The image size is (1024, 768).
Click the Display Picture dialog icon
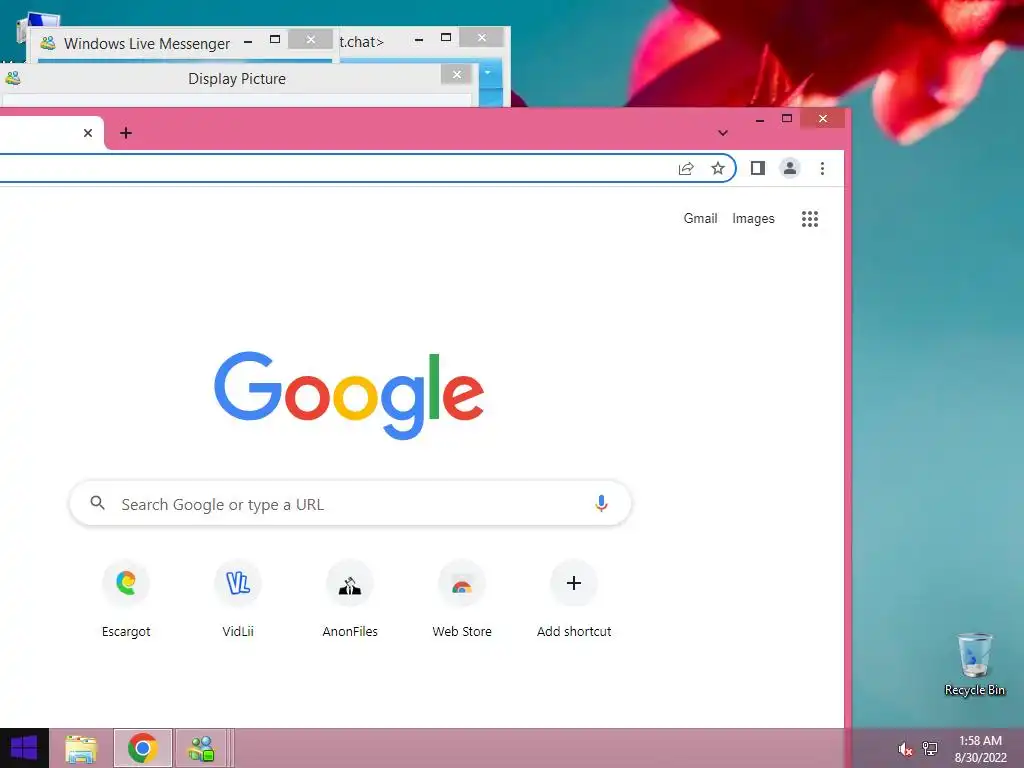12,78
